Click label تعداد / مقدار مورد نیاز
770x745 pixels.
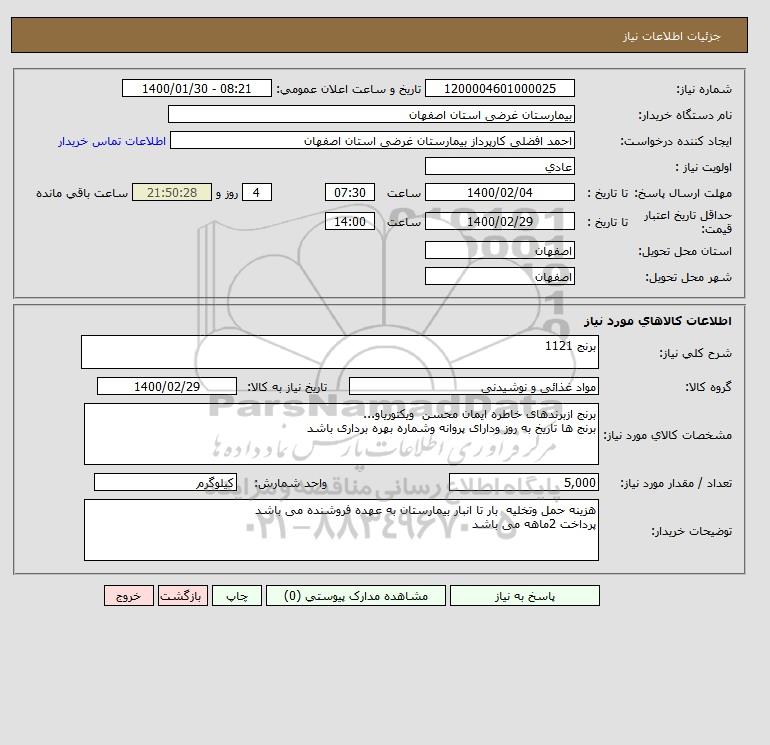pyautogui.click(x=676, y=484)
